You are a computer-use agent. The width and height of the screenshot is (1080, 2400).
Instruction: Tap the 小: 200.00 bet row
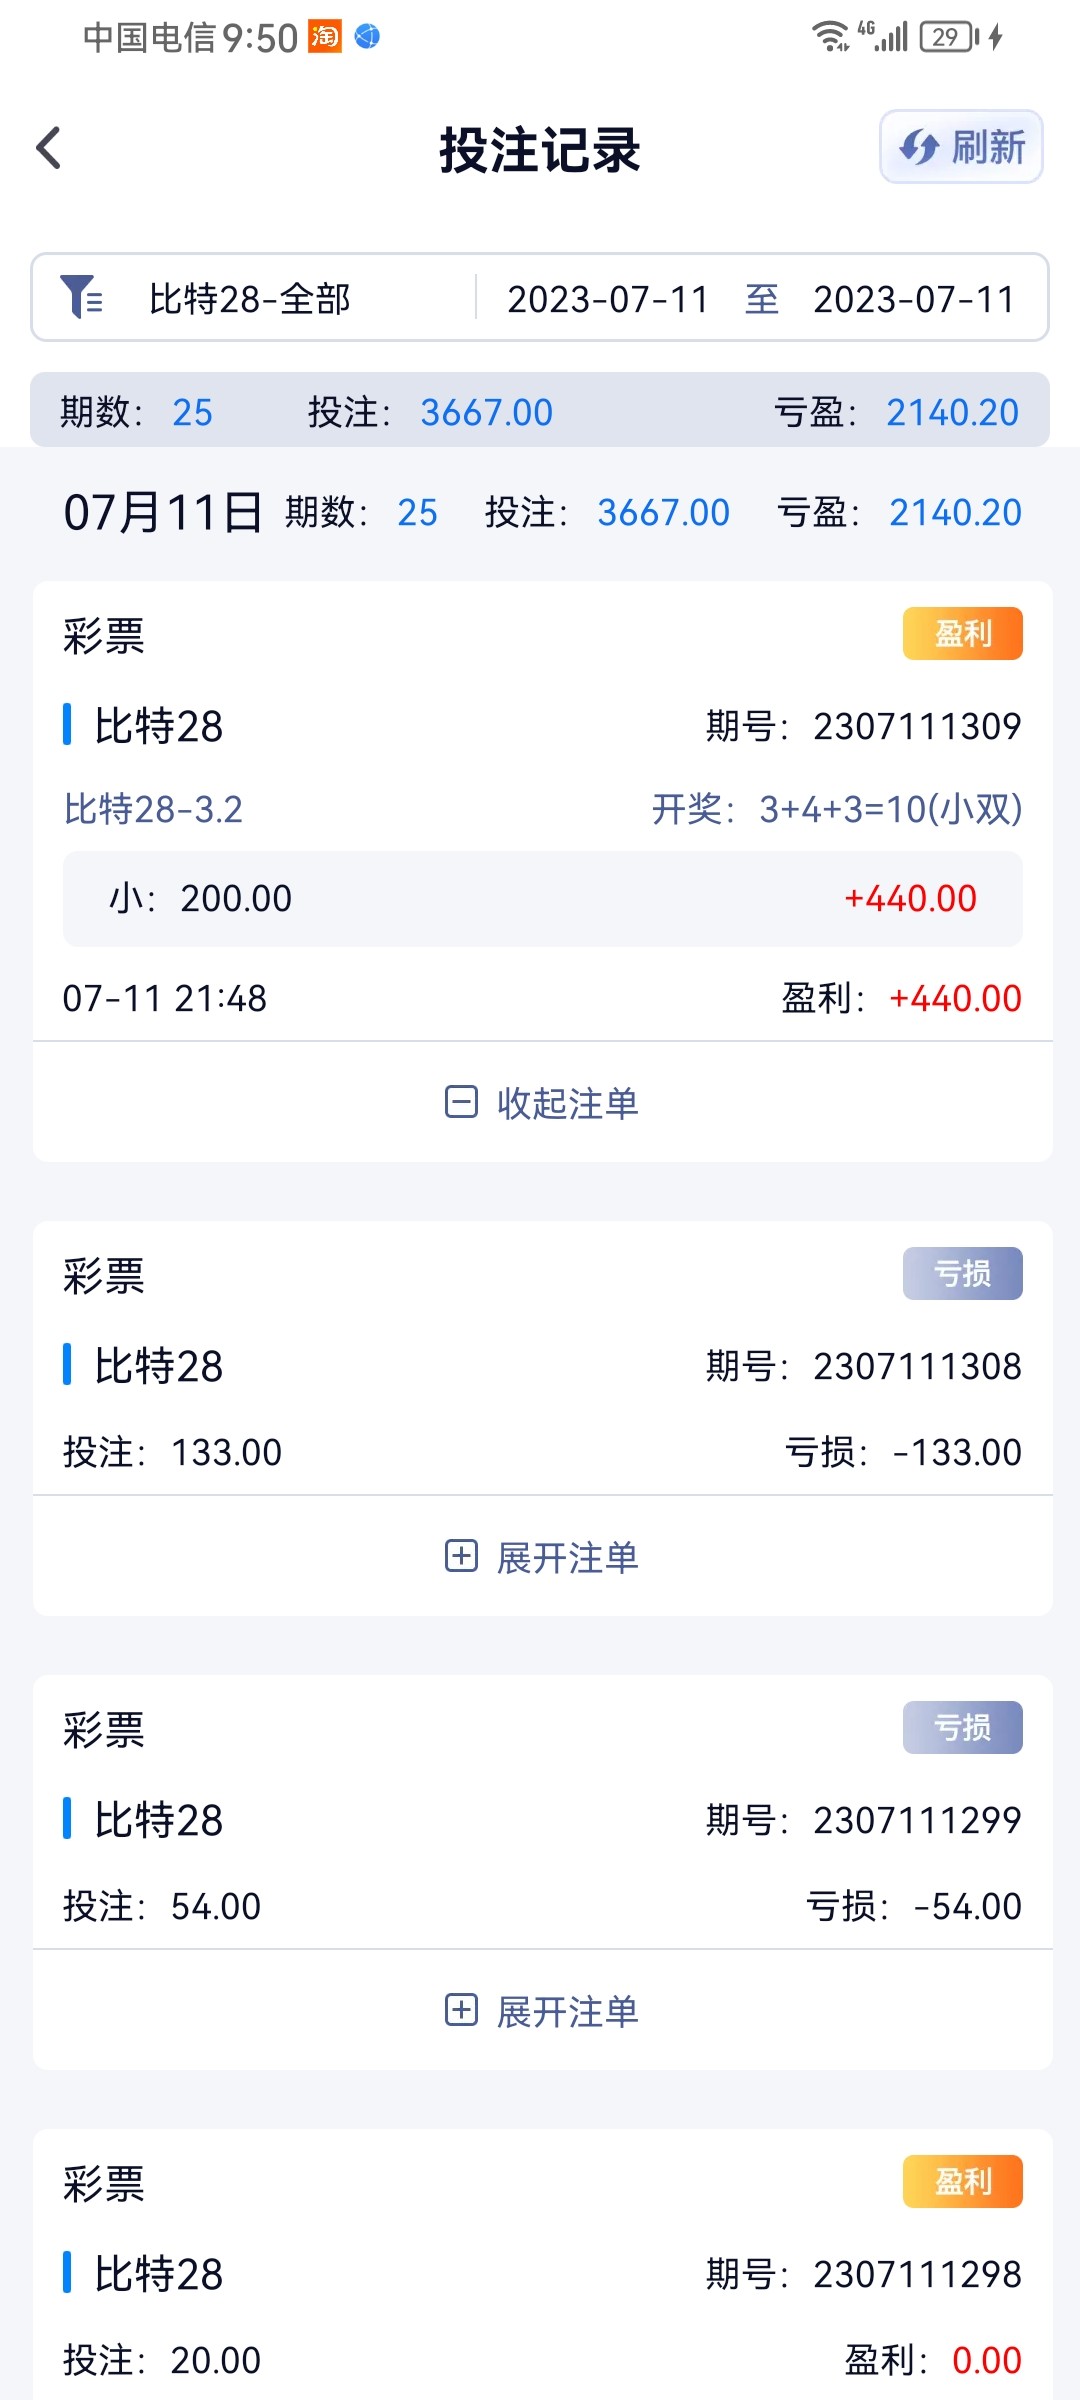[542, 898]
